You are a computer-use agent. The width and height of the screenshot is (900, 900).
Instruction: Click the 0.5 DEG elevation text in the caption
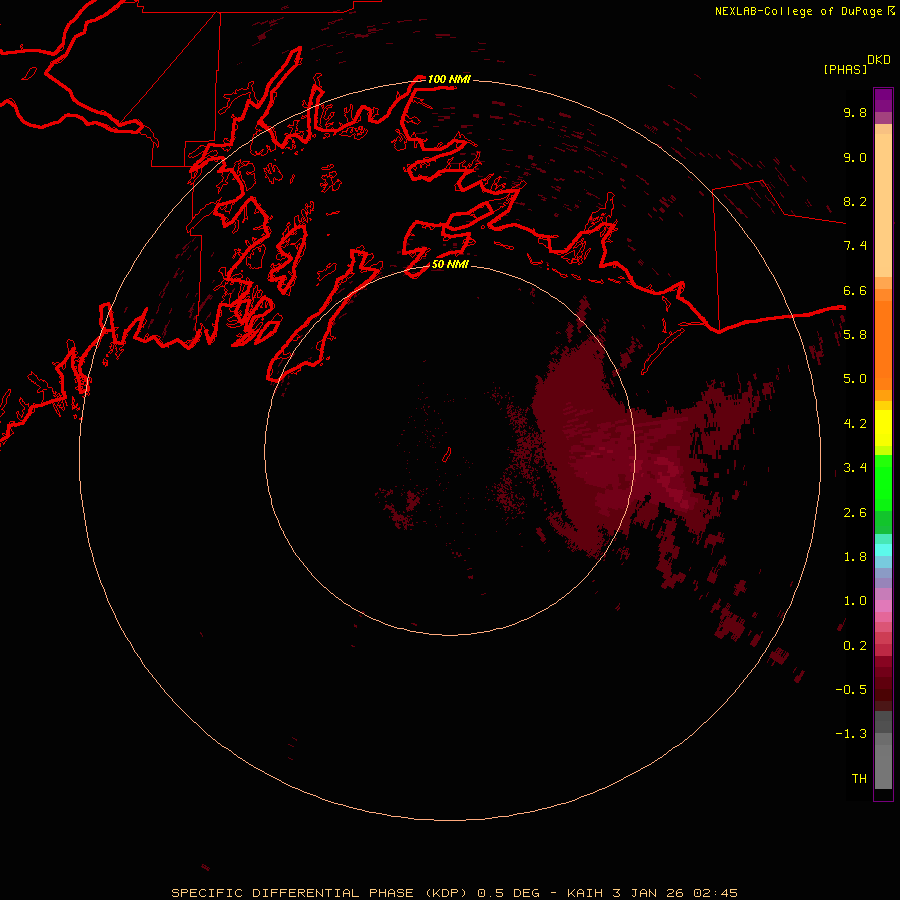click(x=509, y=893)
